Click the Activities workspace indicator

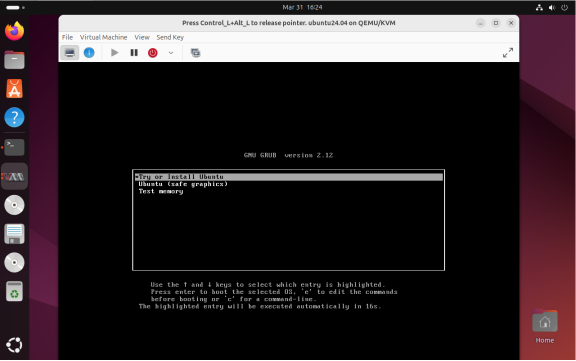click(15, 7)
